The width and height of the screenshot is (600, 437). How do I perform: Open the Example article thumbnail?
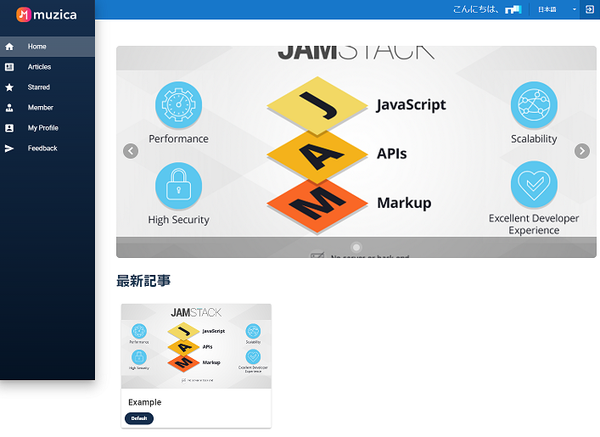196,346
